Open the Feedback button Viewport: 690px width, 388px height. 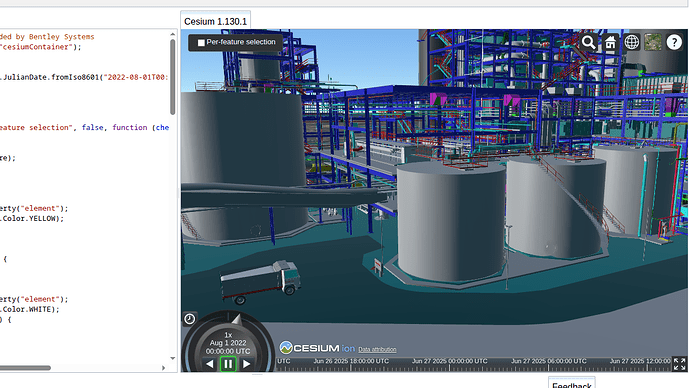tap(572, 384)
